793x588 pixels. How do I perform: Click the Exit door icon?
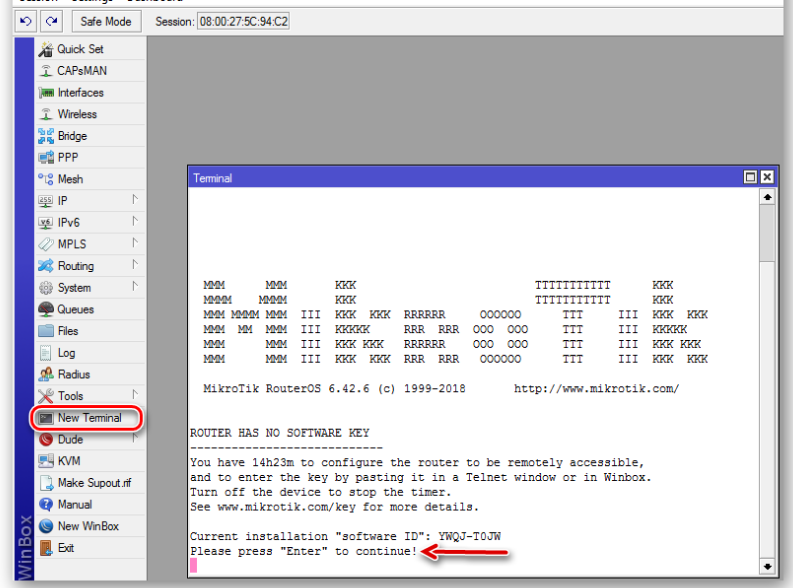(46, 548)
